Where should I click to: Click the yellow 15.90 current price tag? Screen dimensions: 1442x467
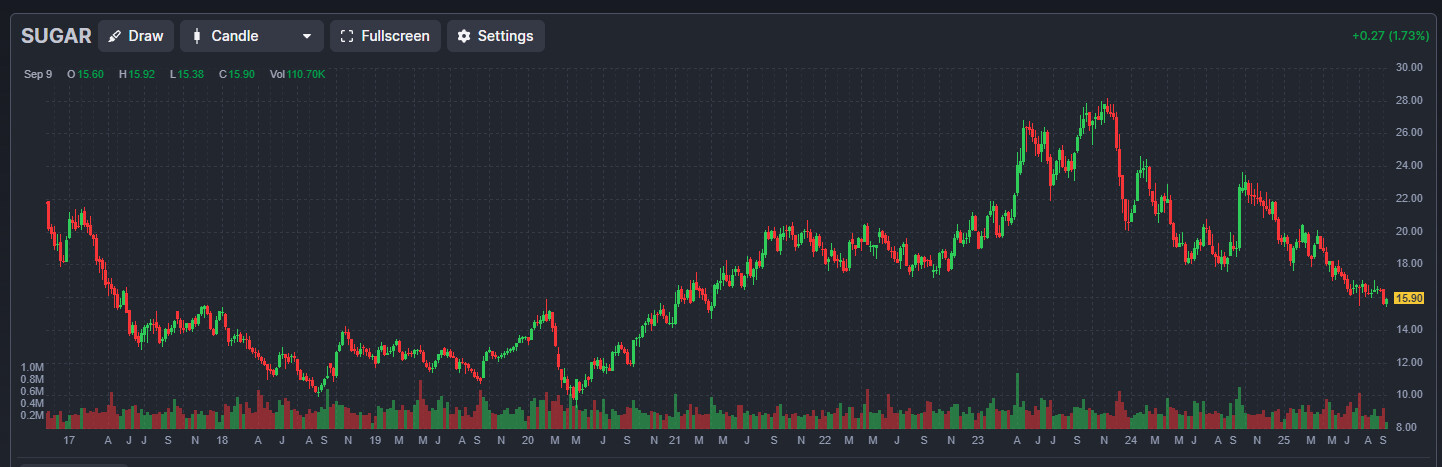click(1408, 298)
